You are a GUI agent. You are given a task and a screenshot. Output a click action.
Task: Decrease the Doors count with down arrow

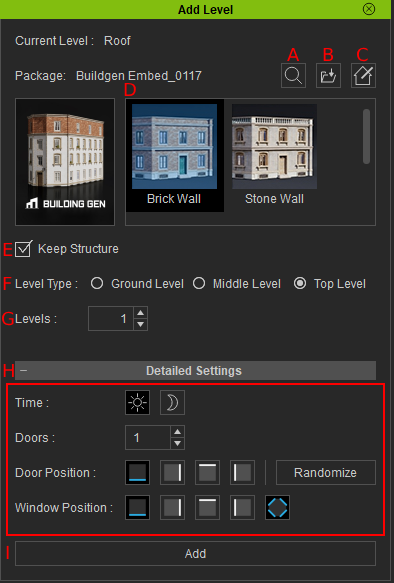pos(177,443)
